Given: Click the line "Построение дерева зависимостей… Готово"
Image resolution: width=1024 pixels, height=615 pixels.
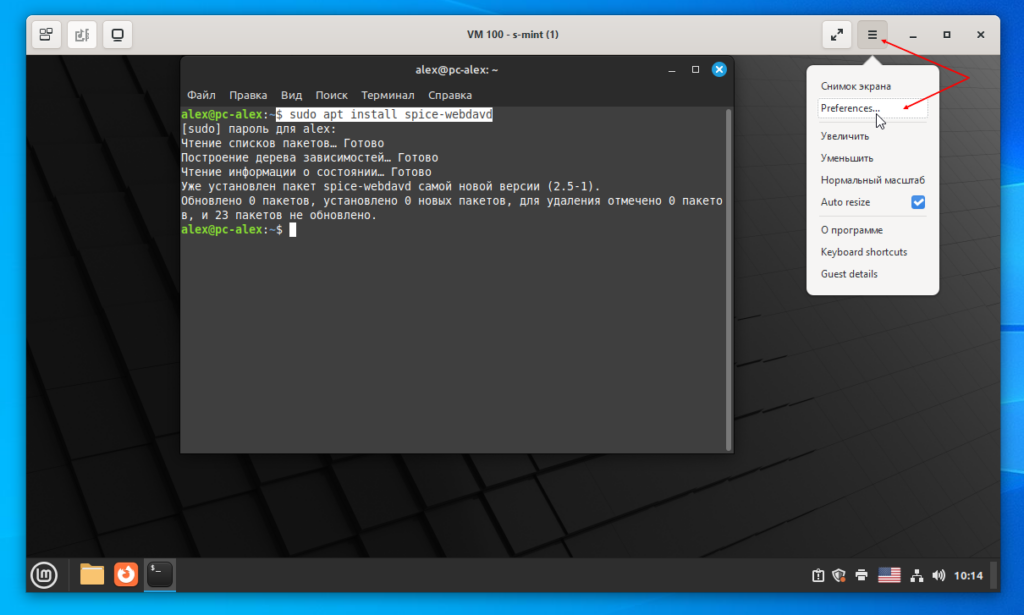Looking at the screenshot, I should (x=310, y=157).
